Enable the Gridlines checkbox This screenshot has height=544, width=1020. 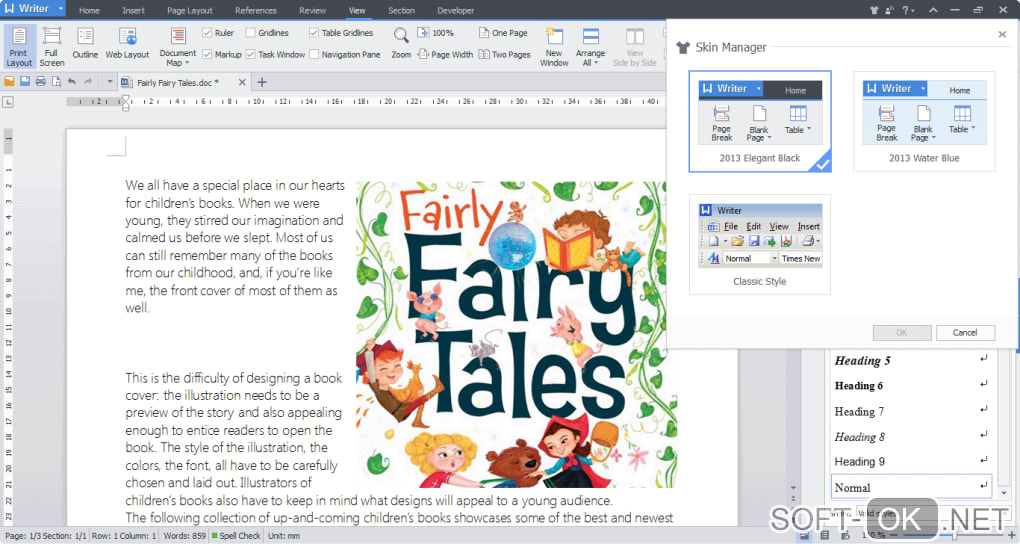250,33
